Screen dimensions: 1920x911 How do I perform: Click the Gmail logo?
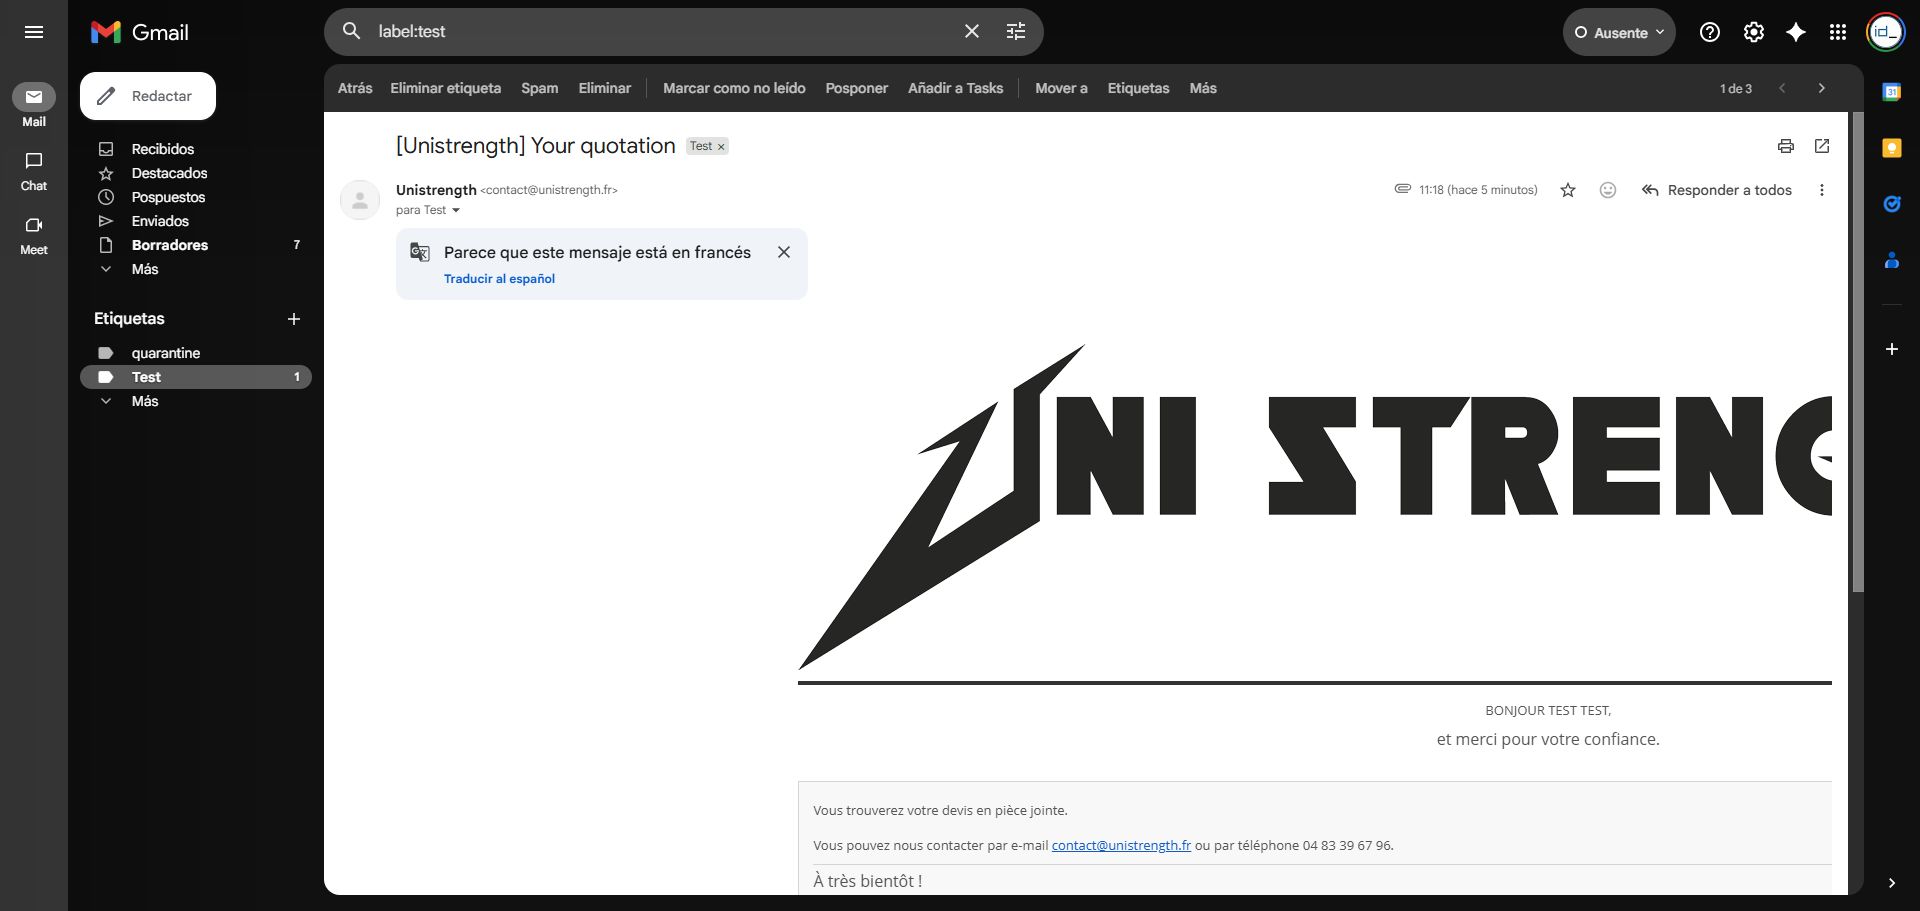(x=139, y=32)
